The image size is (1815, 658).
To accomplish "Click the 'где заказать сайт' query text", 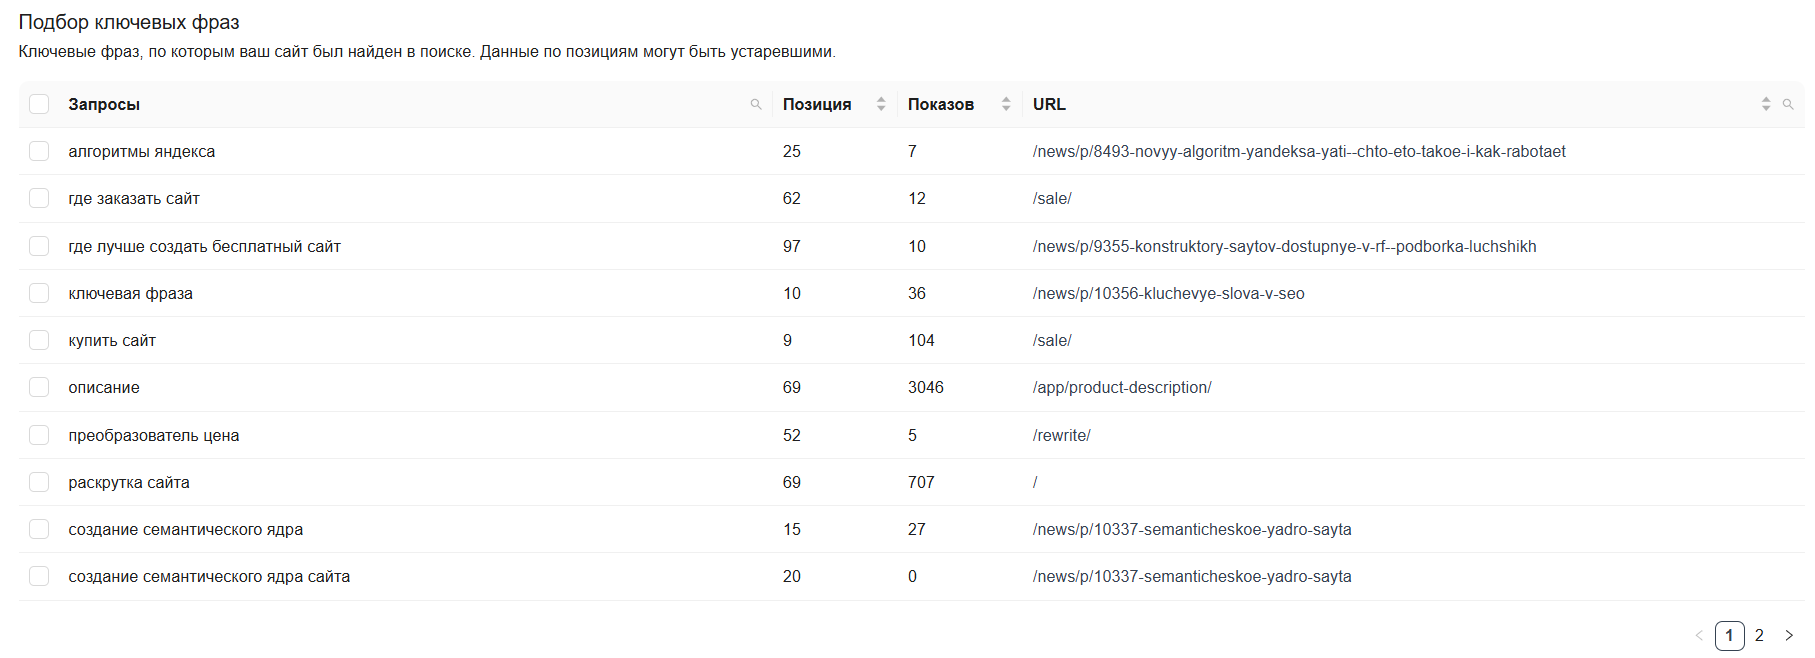I will (x=134, y=198).
